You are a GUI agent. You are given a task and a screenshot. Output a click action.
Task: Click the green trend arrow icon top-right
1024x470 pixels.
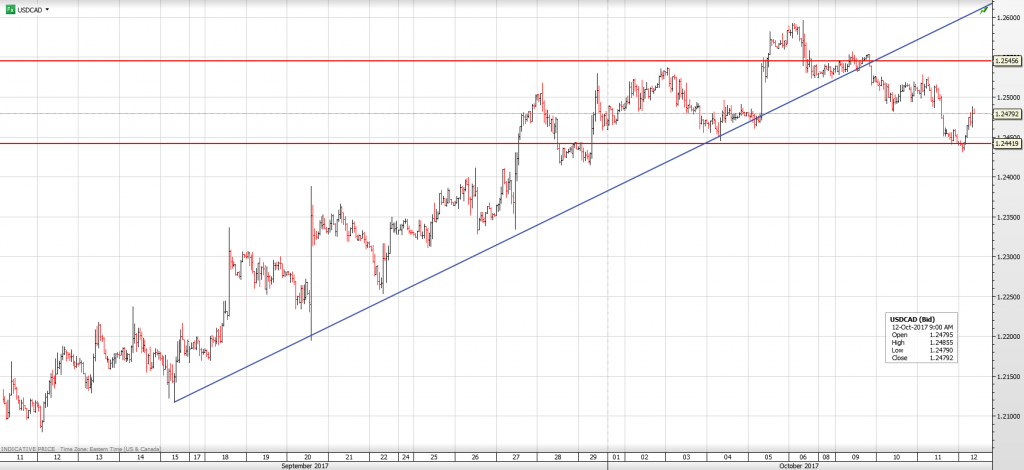[984, 9]
